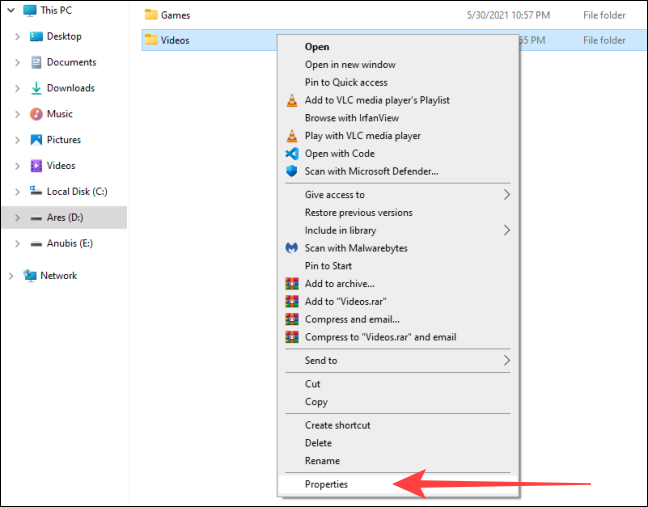
Task: Choose Pin to Quick access
Action: (x=345, y=82)
